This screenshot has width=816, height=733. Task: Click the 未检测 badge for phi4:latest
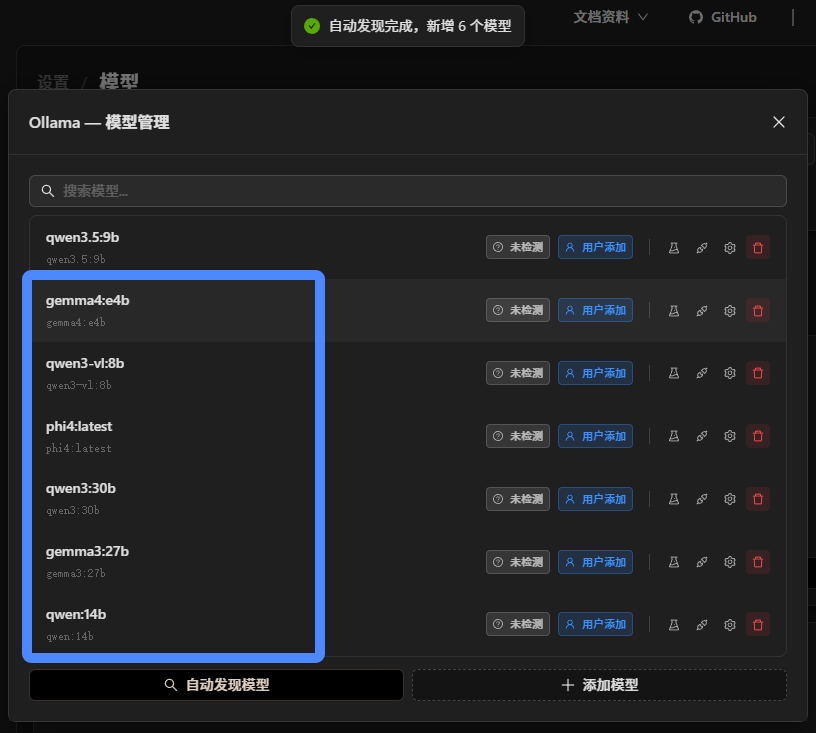pyautogui.click(x=518, y=436)
